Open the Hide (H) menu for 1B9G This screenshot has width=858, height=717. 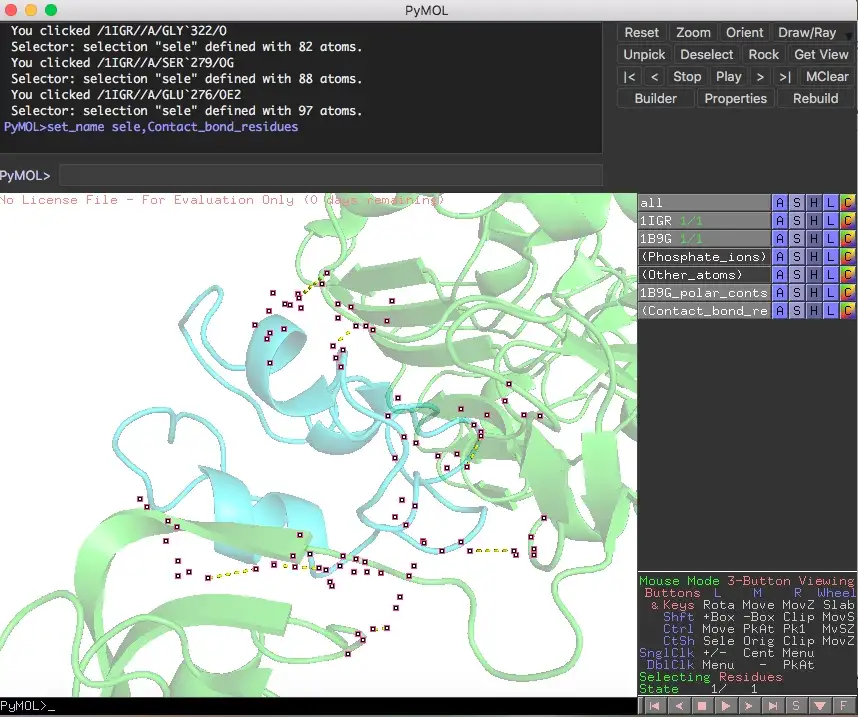tap(813, 239)
